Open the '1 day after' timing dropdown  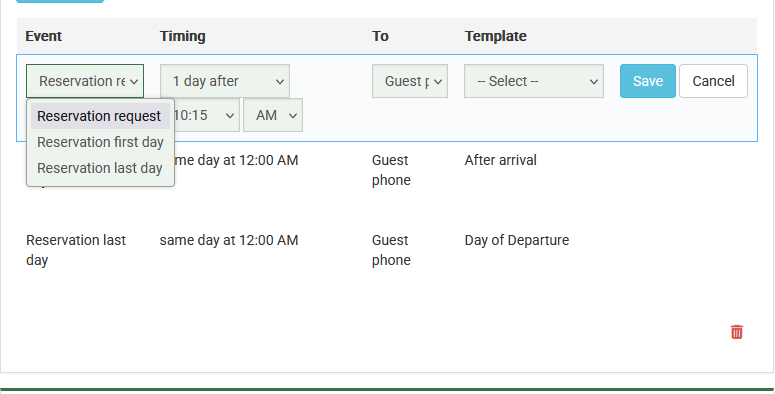point(225,81)
